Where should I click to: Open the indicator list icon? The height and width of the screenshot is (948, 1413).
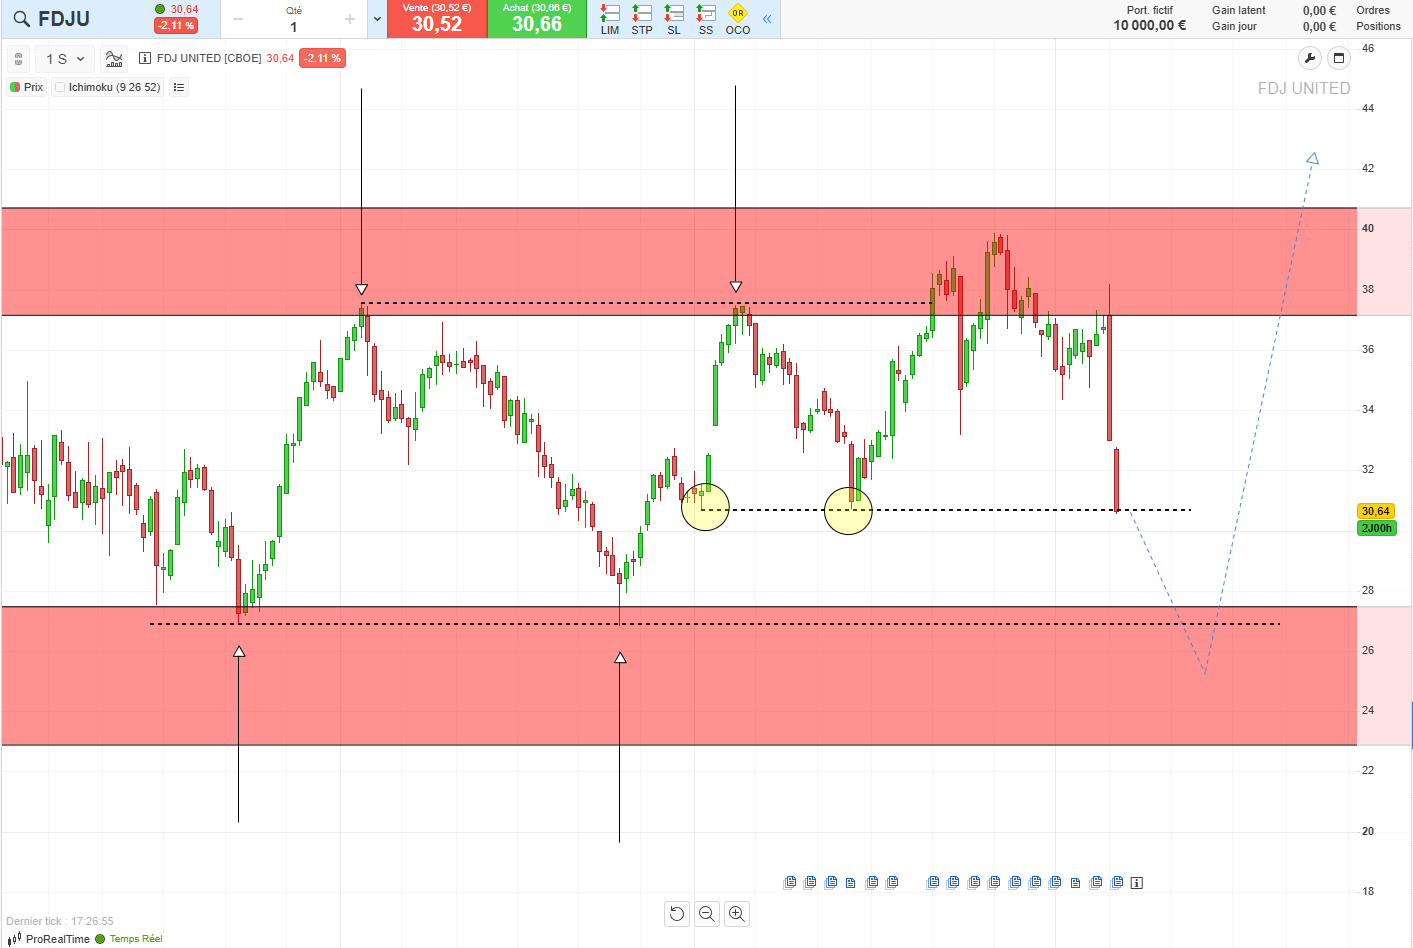point(179,87)
